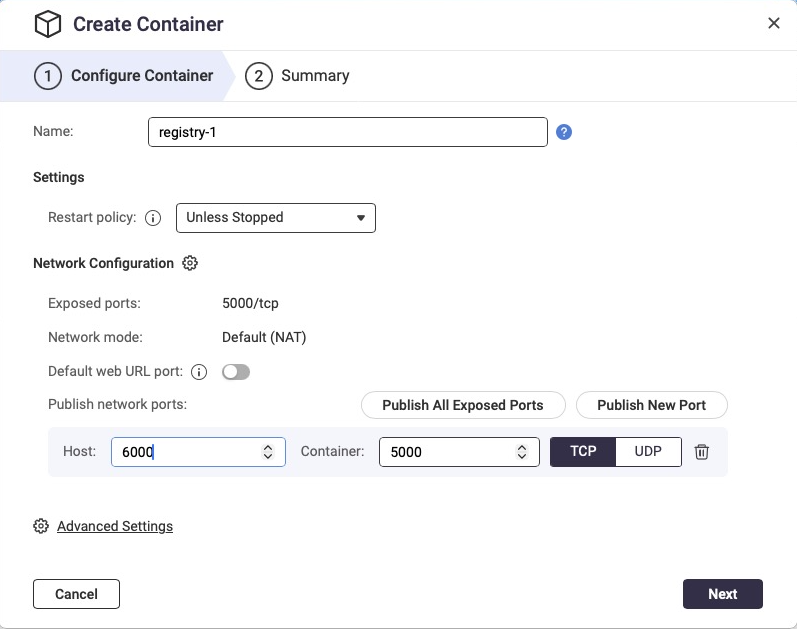This screenshot has height=629, width=797.
Task: Switch to the Summary step
Action: [297, 76]
